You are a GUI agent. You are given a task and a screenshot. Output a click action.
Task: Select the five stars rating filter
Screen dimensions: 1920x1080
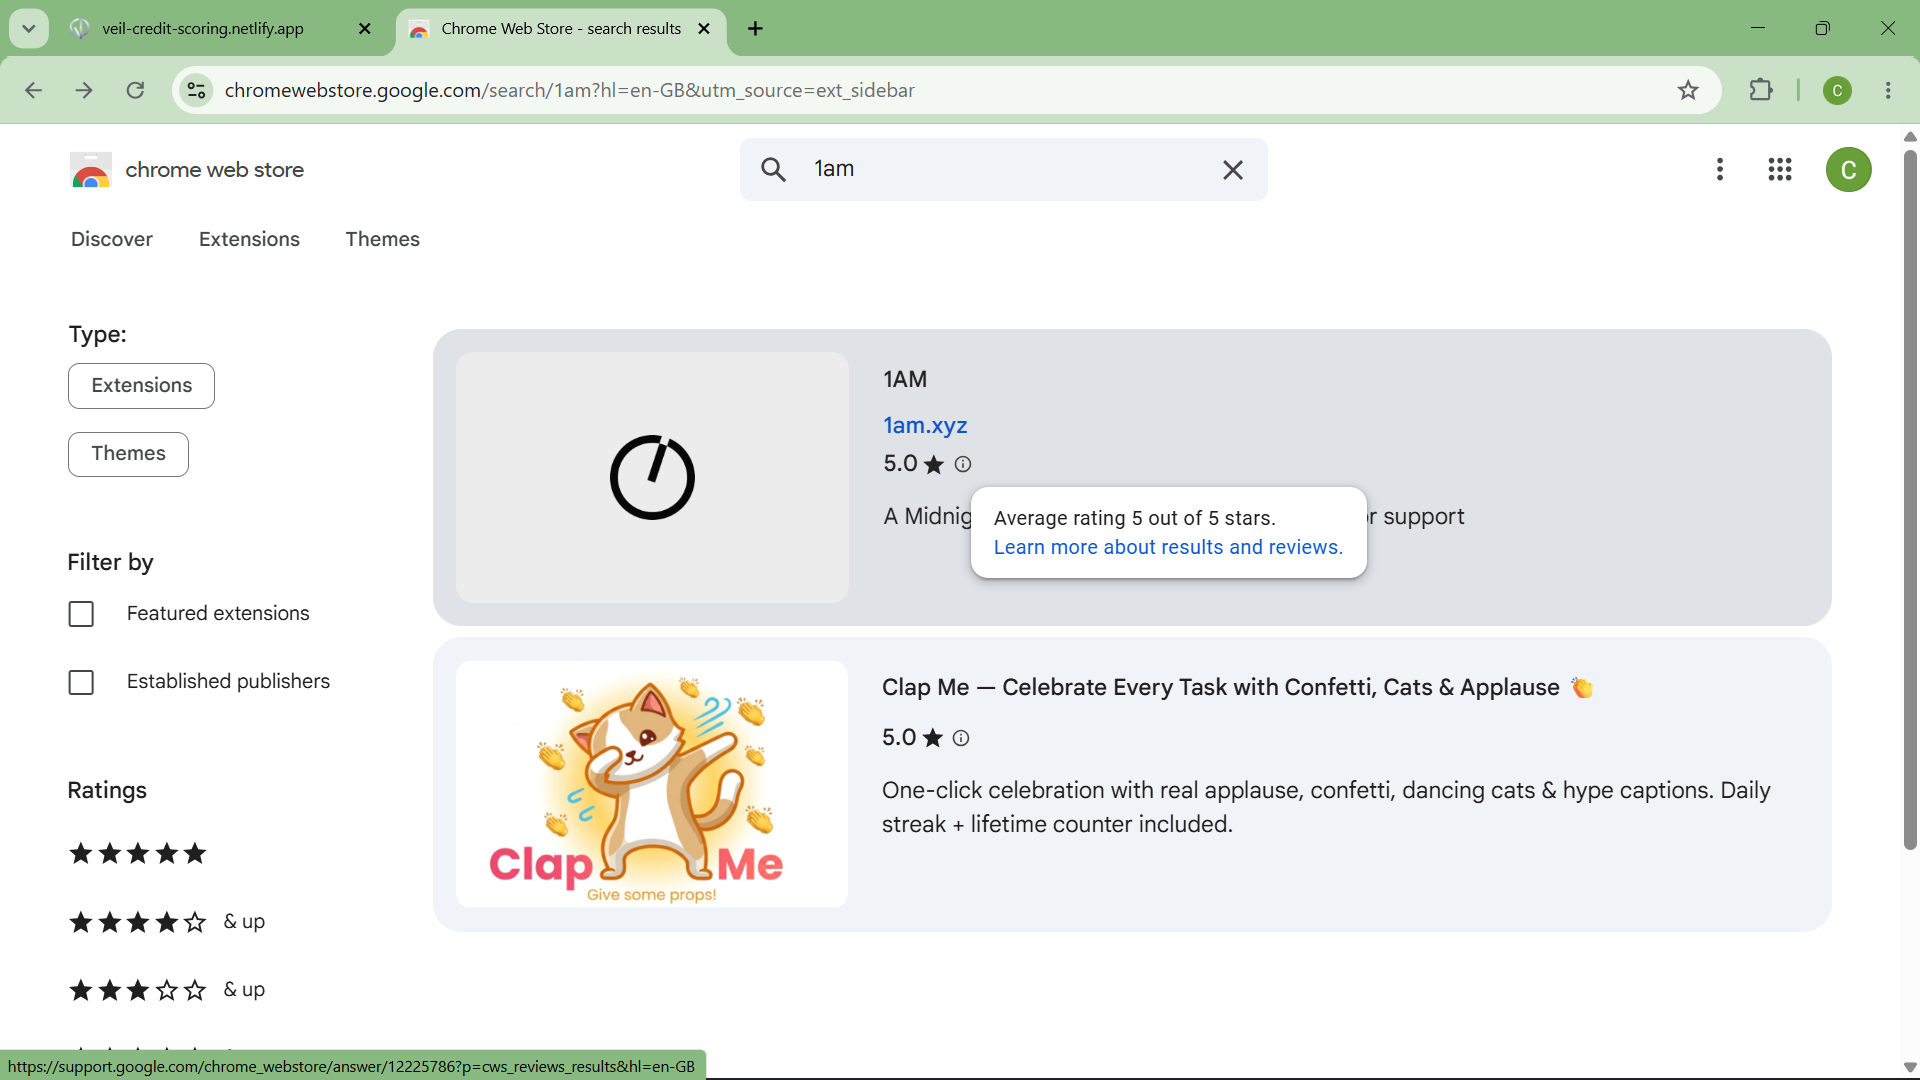(138, 854)
